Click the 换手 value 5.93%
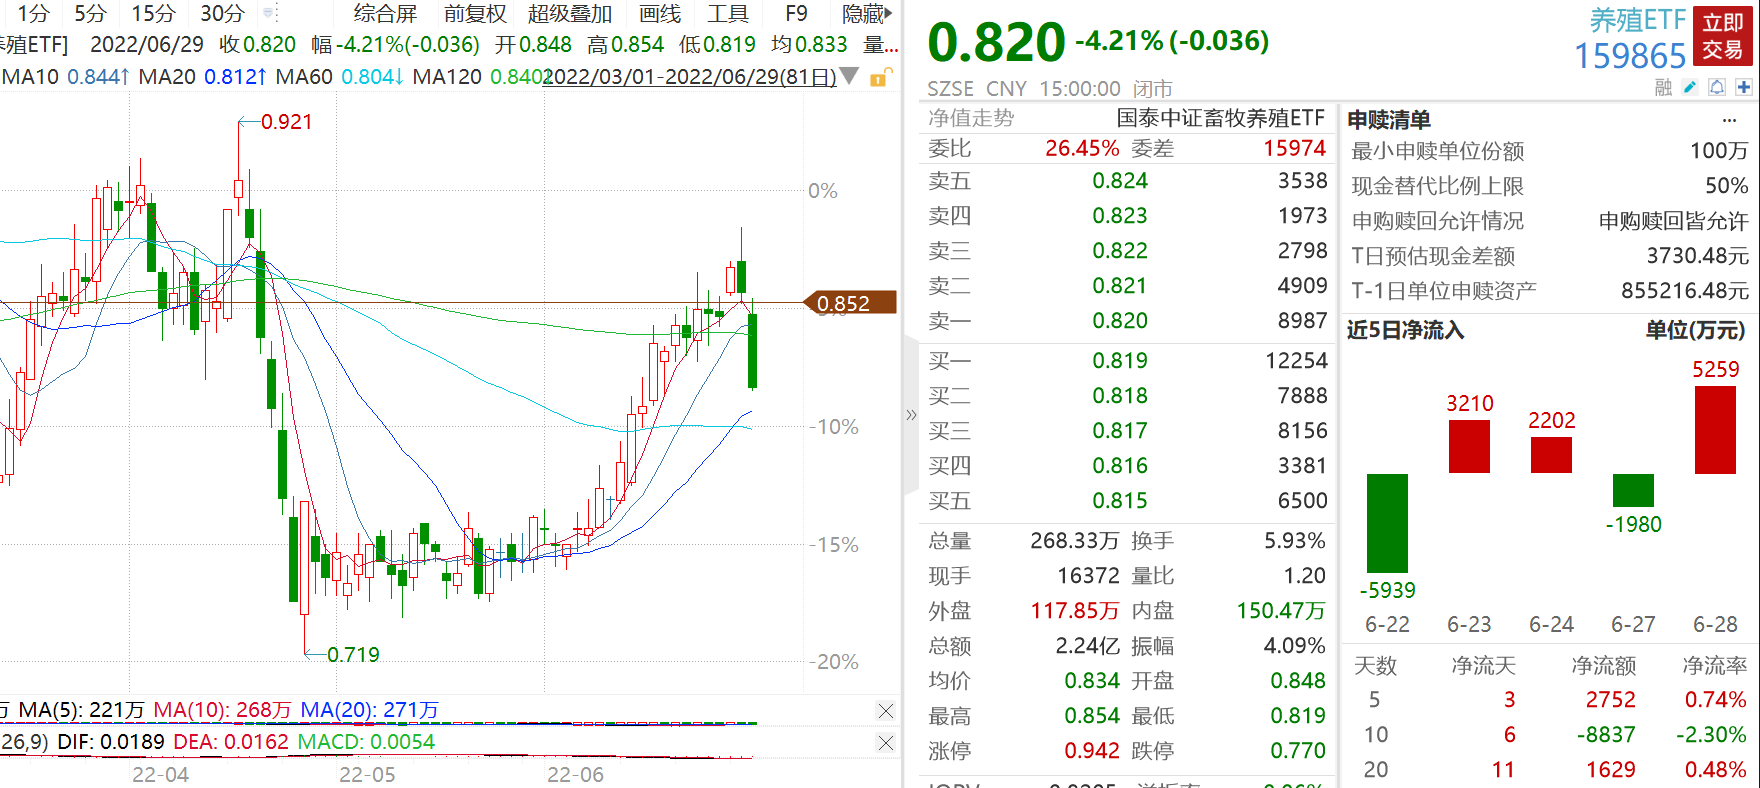Screen dimensions: 1760x788 pyautogui.click(x=1295, y=541)
